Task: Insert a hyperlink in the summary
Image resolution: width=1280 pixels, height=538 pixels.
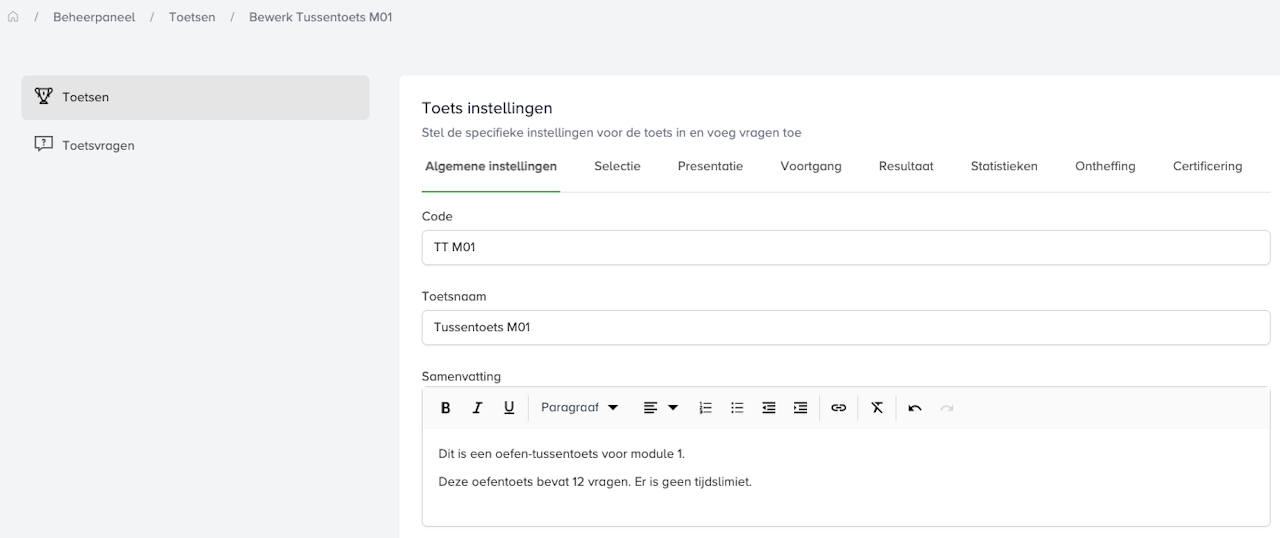Action: tap(839, 408)
